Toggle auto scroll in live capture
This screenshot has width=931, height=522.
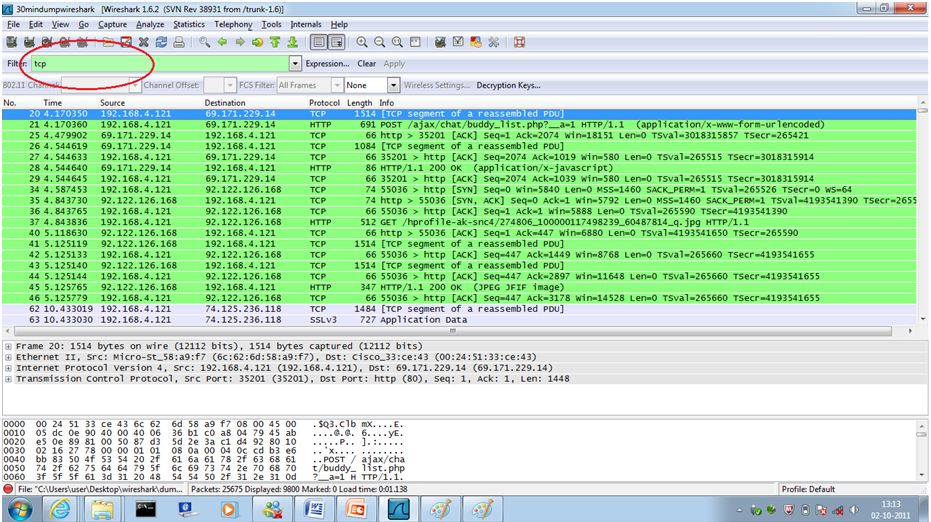[x=337, y=43]
